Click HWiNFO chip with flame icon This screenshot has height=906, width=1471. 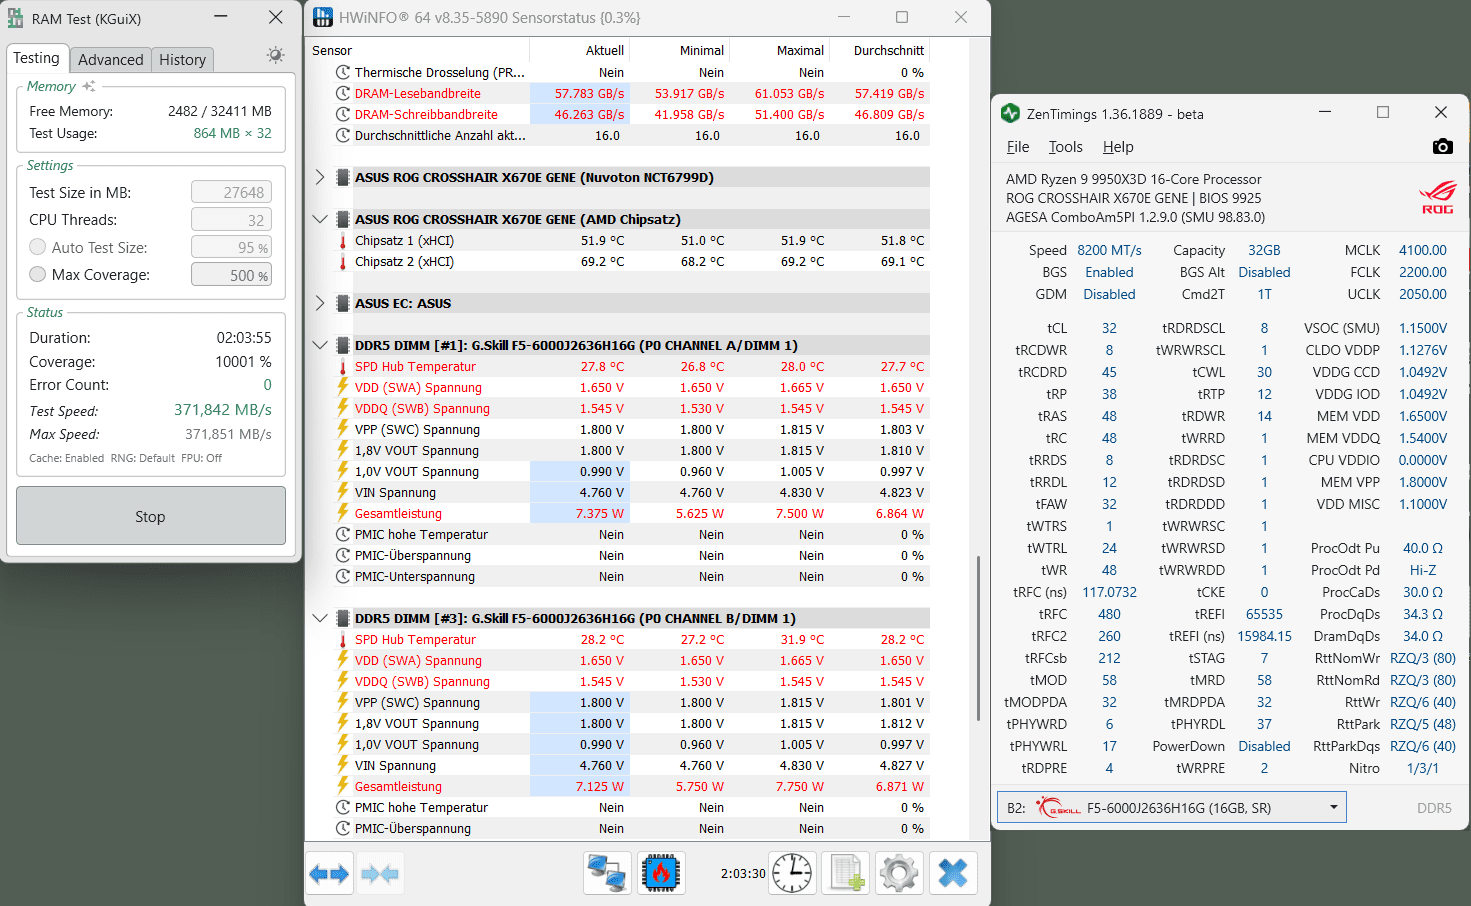click(x=660, y=873)
